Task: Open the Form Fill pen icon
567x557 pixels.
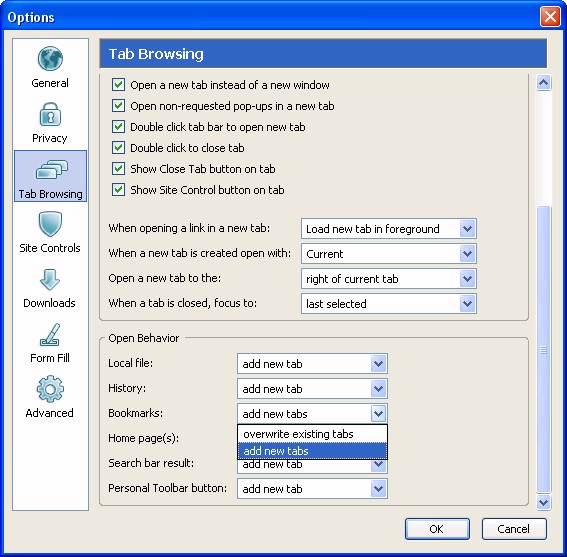Action: (x=50, y=334)
